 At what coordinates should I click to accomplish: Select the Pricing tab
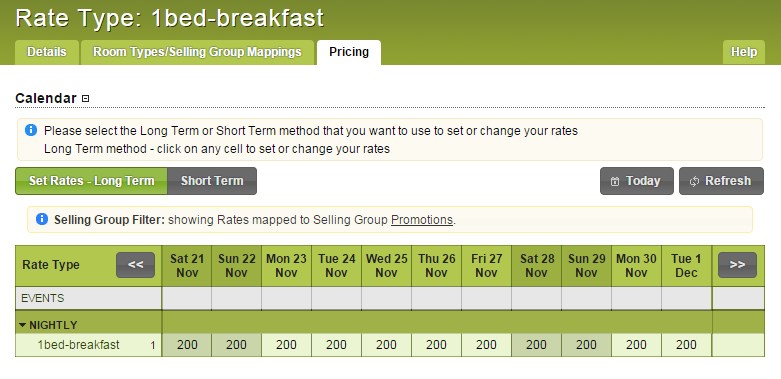(349, 52)
